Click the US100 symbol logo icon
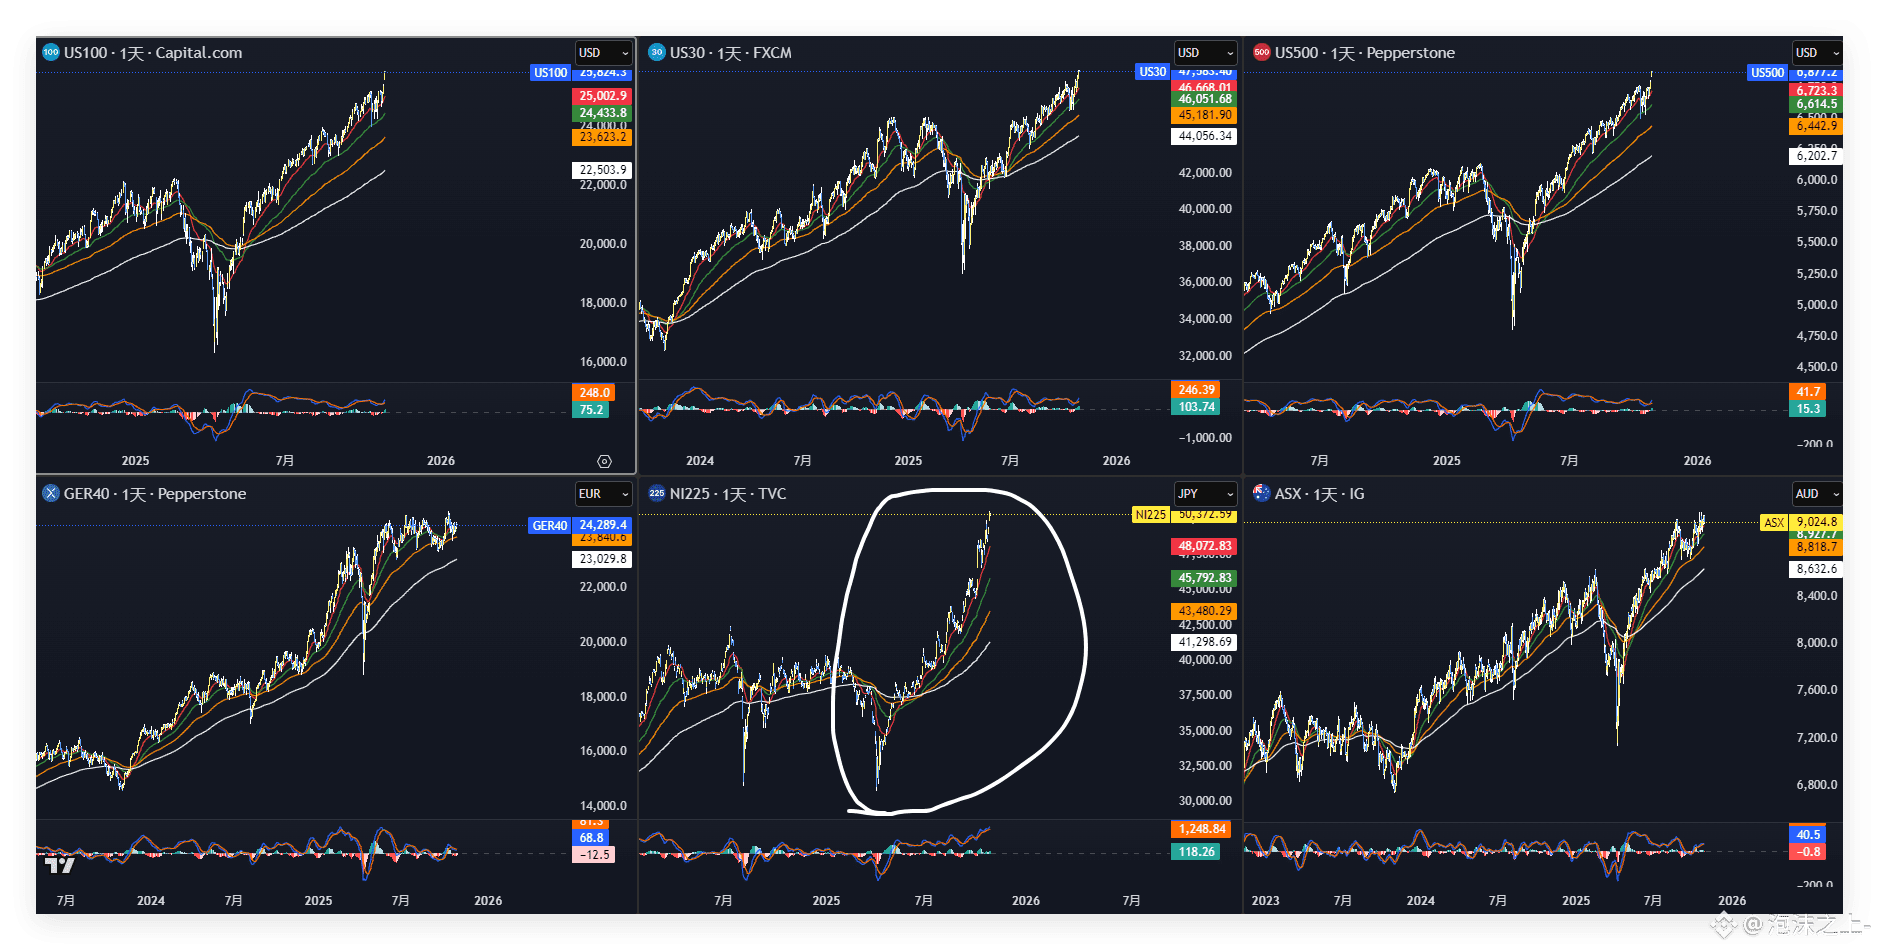 [51, 52]
